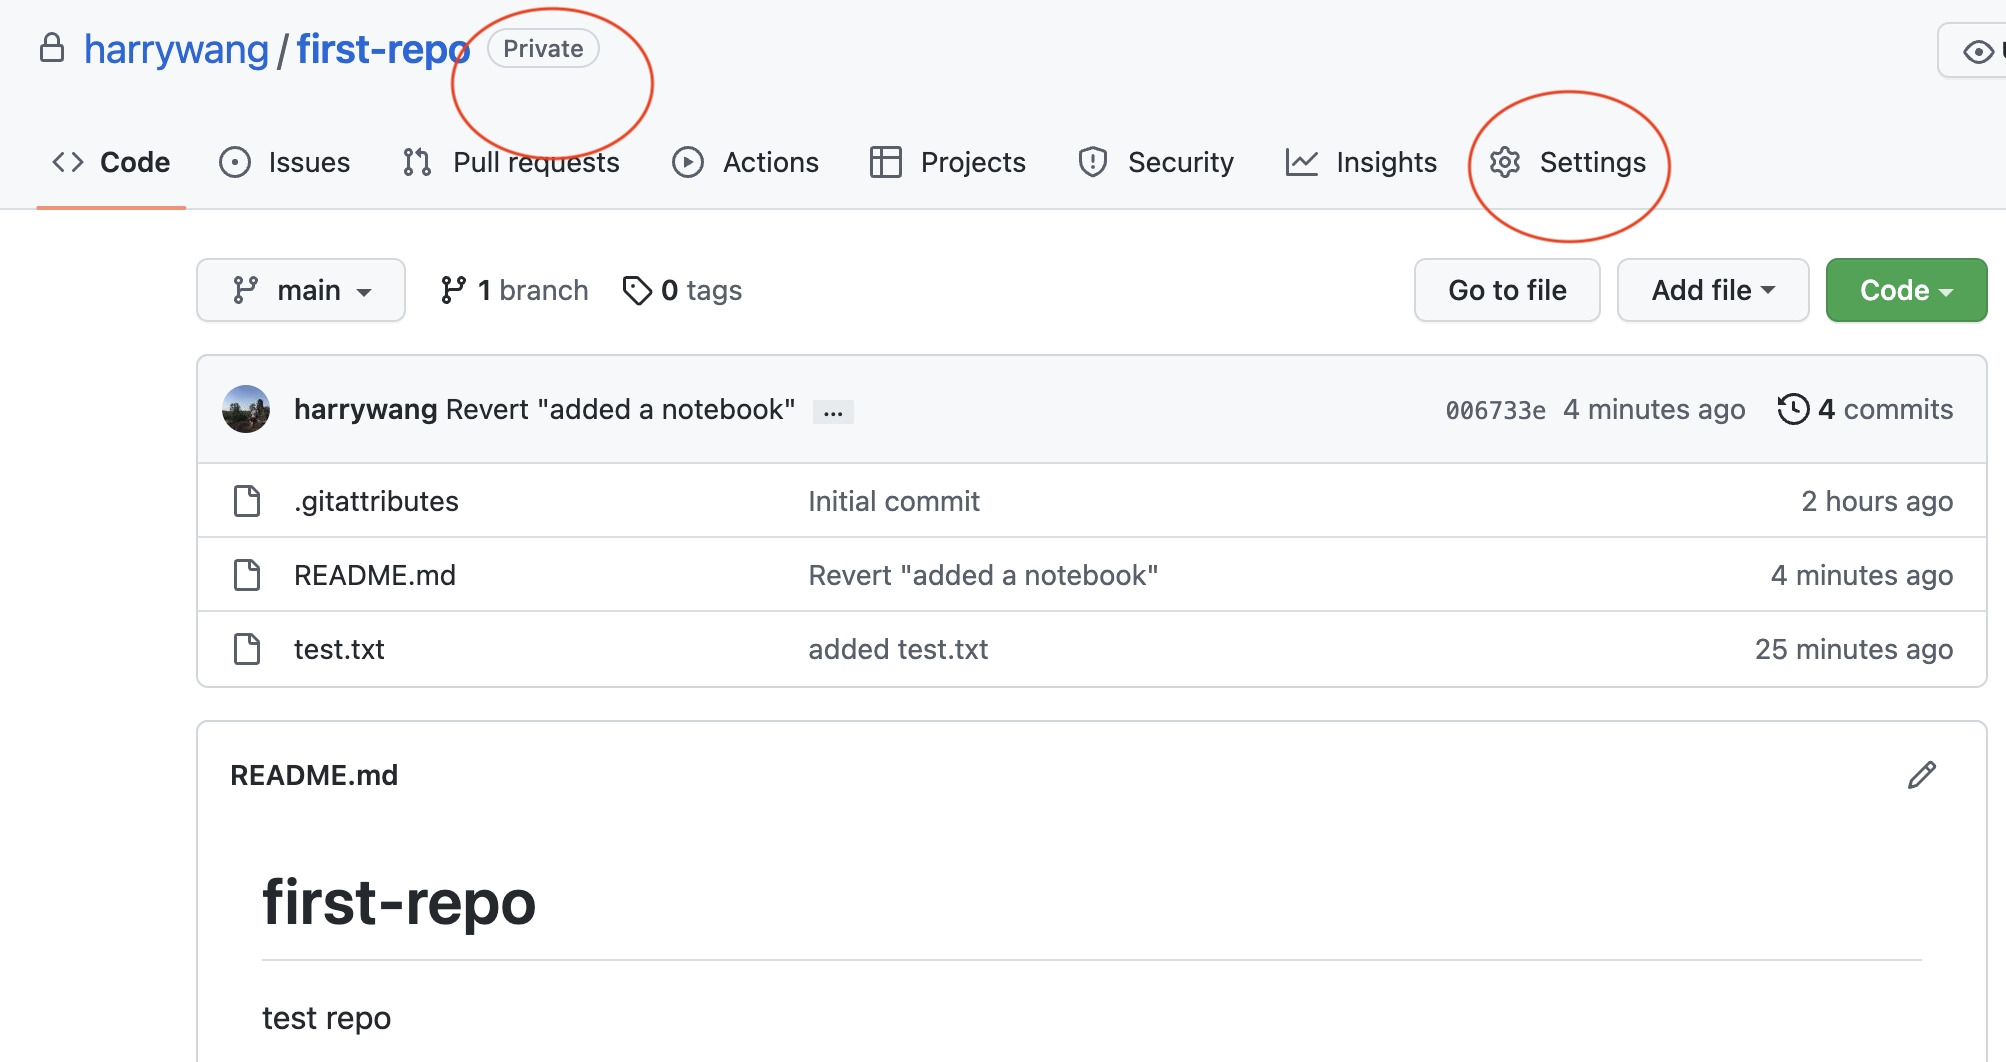Click the Code tab angle-brackets icon

point(68,162)
